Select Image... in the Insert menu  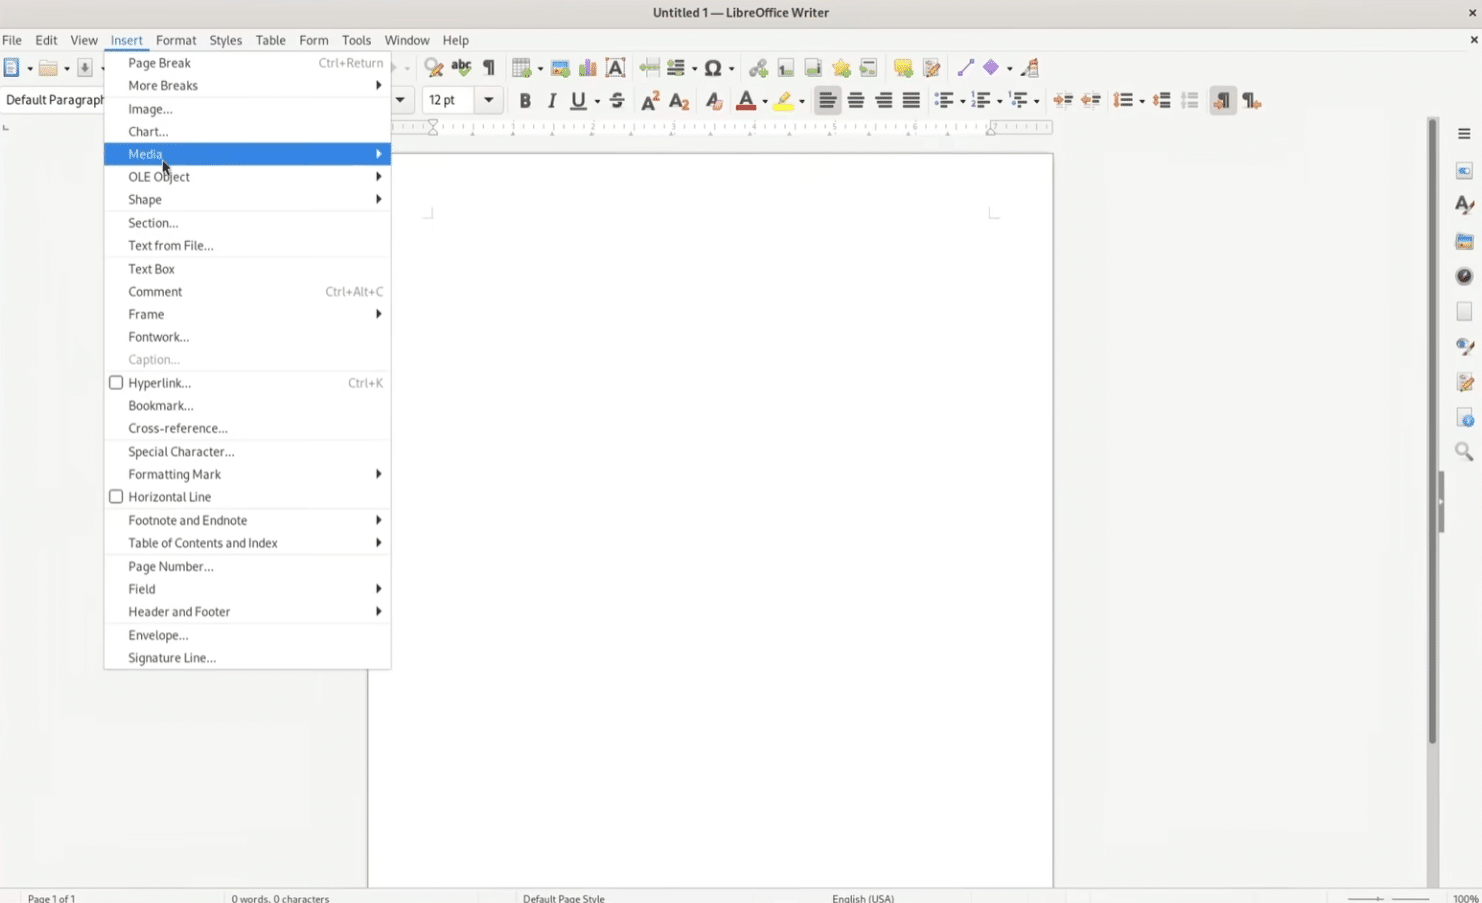(x=247, y=109)
